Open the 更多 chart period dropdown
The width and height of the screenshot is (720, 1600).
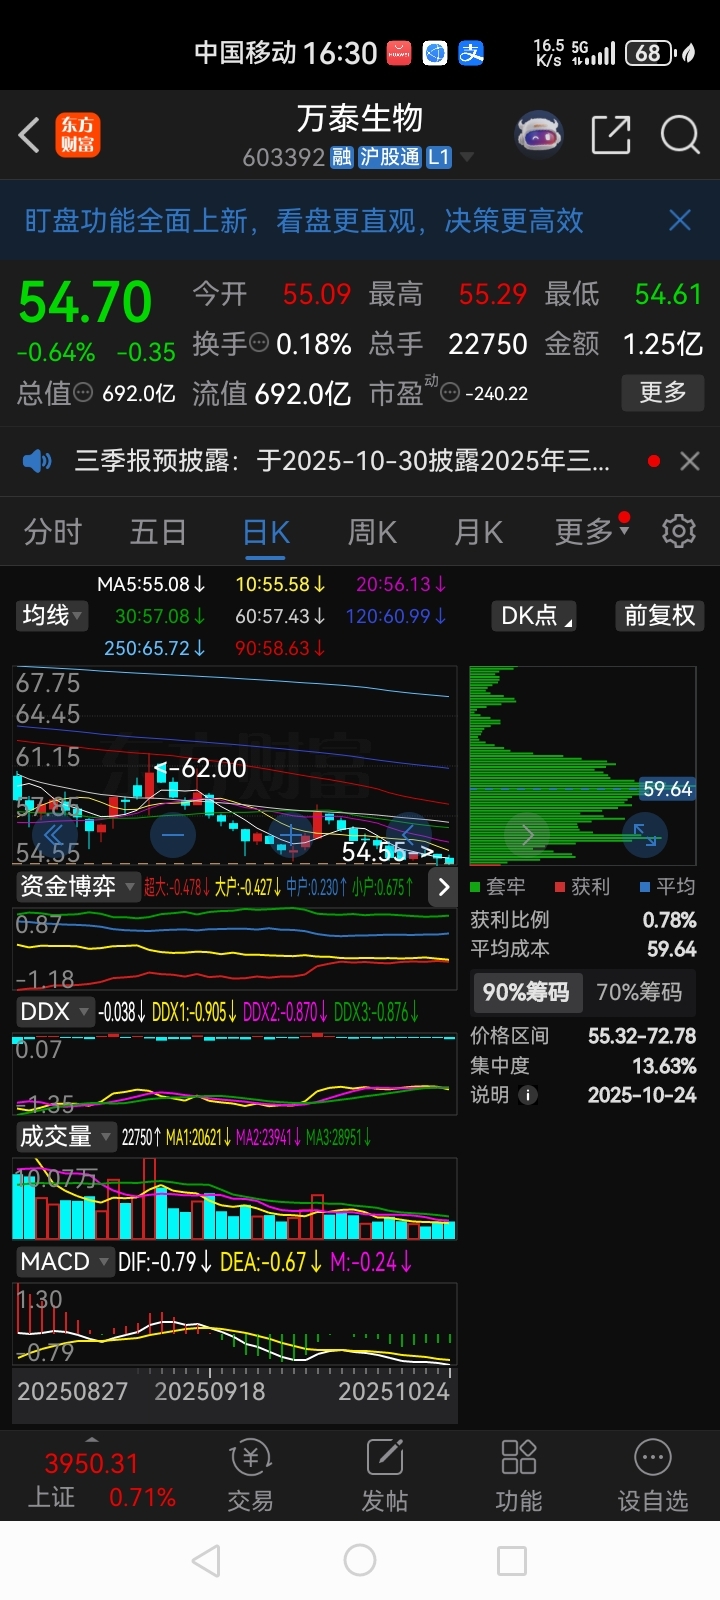tap(592, 531)
